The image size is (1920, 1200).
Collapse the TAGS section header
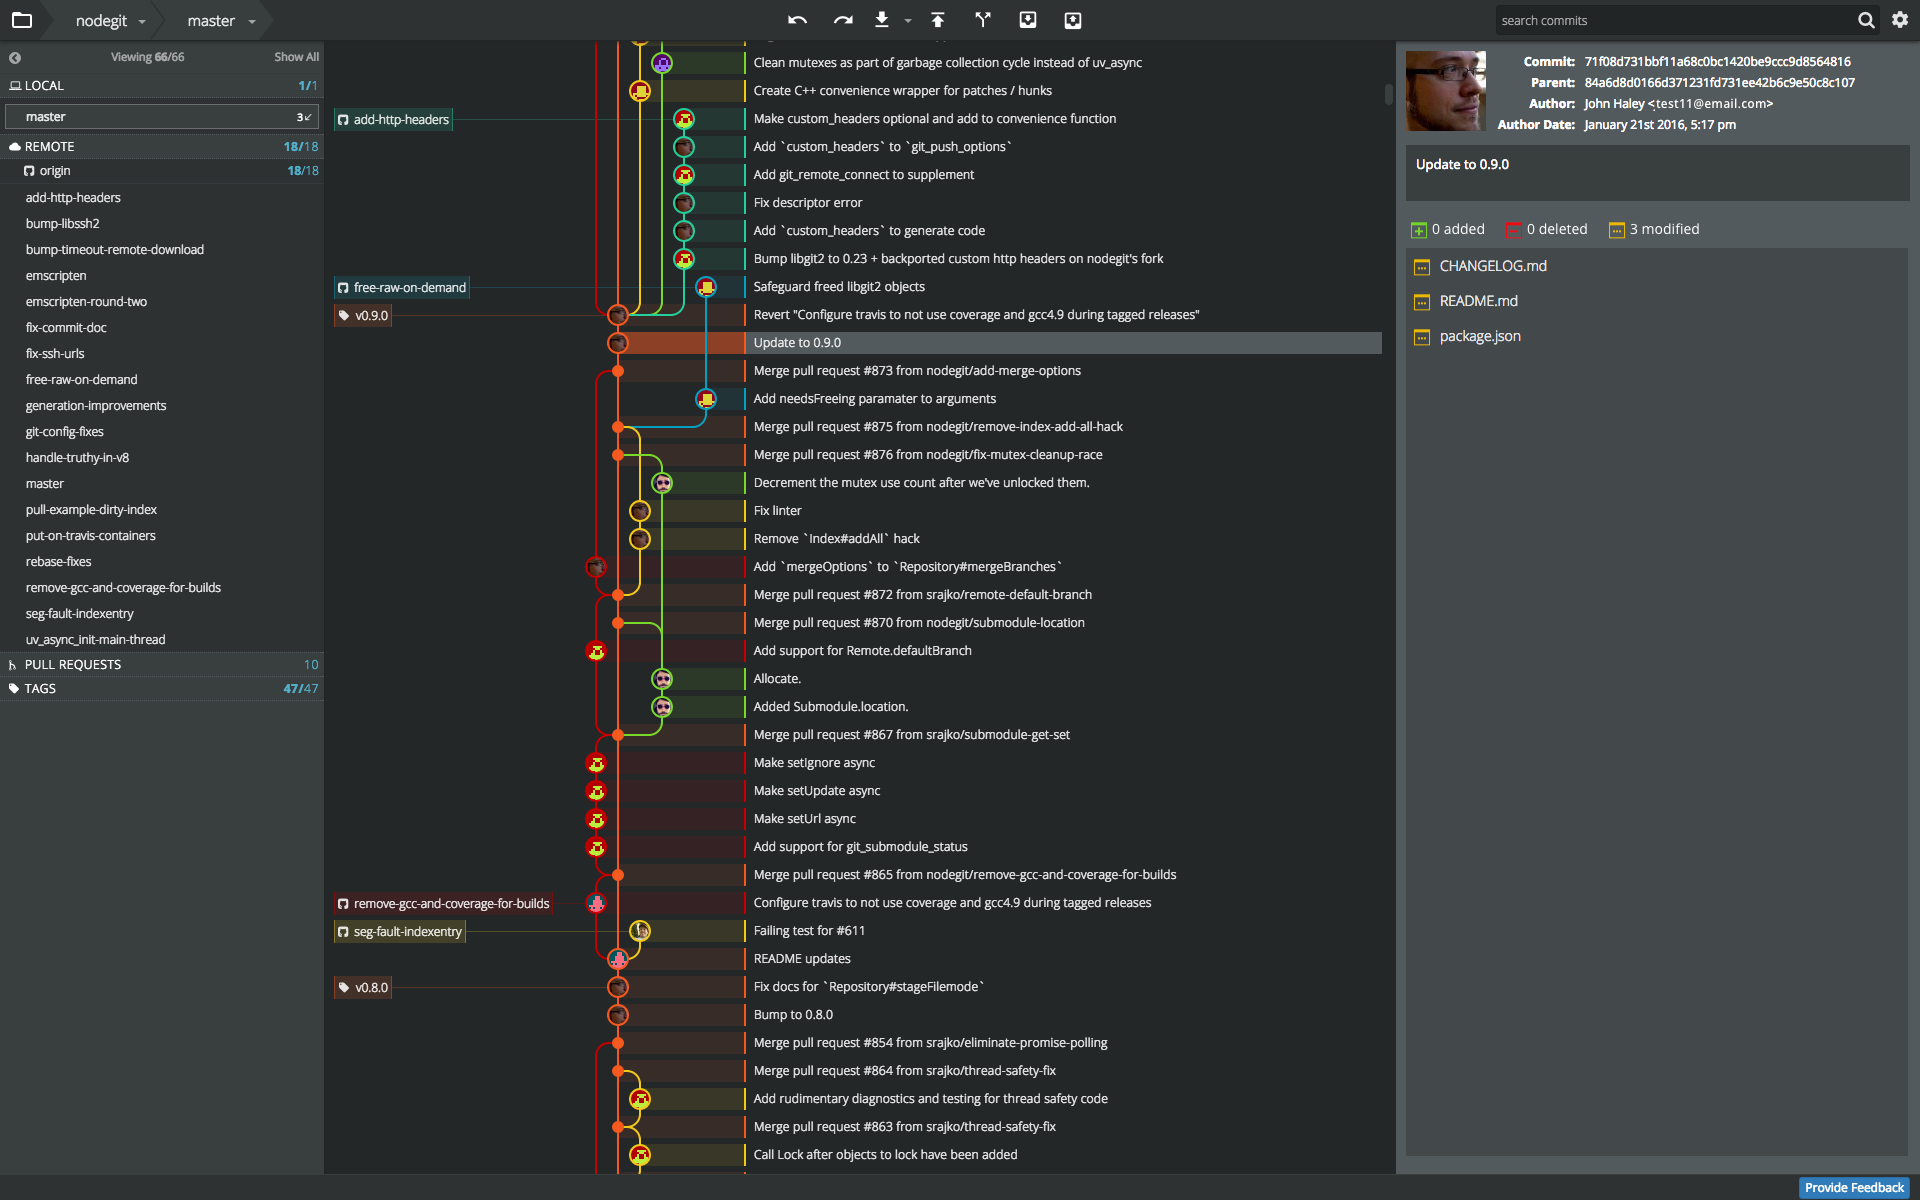(40, 688)
